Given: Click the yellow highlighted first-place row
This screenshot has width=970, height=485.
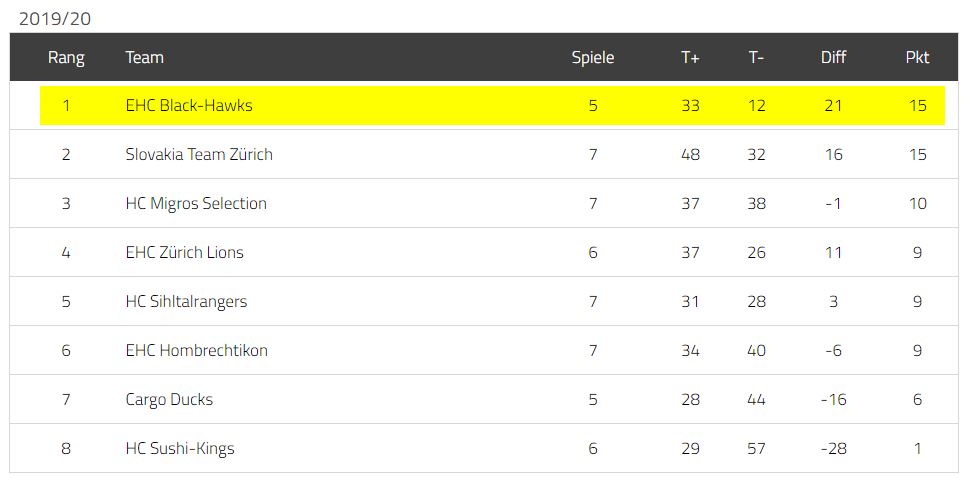Looking at the screenshot, I should [492, 106].
